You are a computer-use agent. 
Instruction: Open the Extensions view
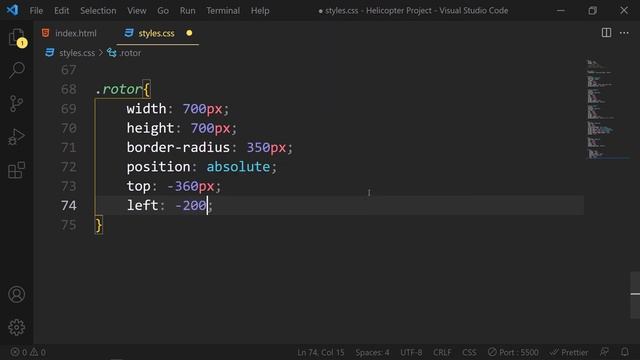pyautogui.click(x=17, y=170)
